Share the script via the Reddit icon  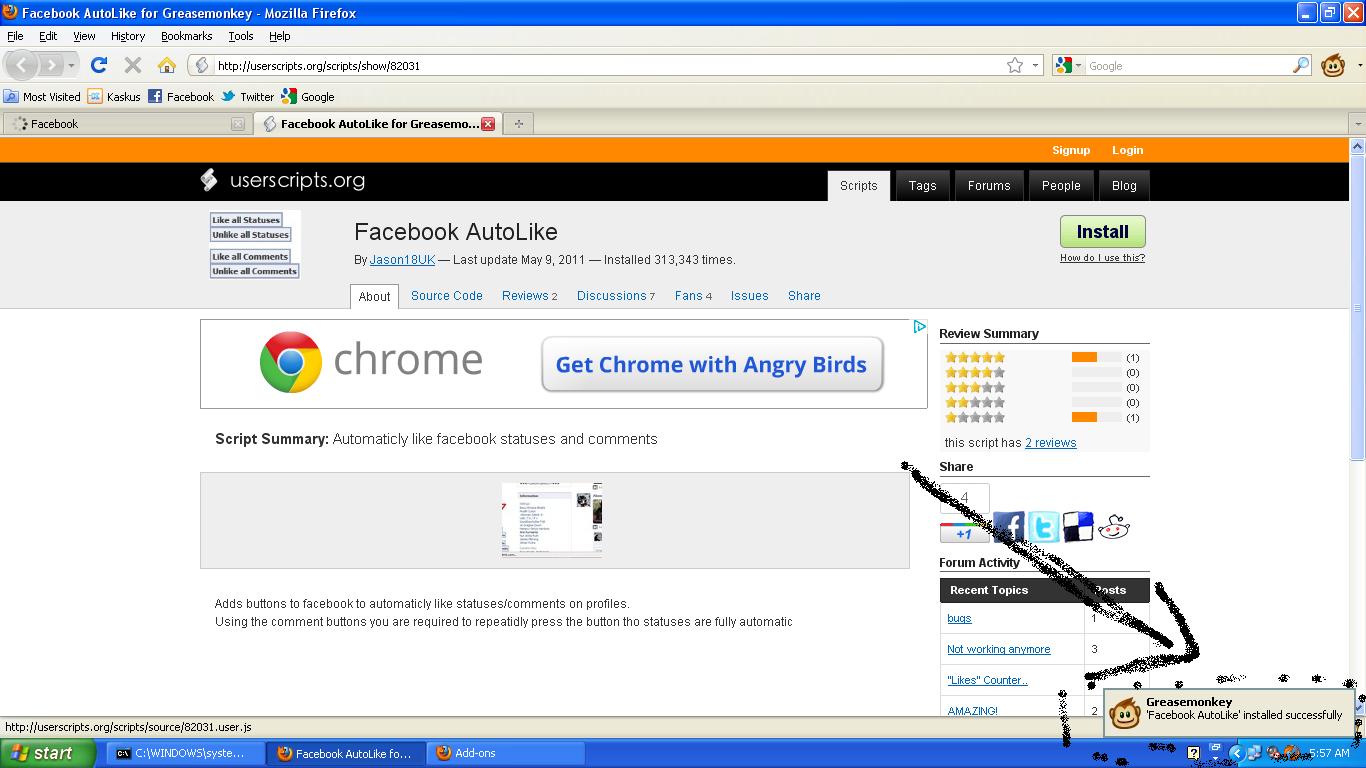click(1113, 527)
